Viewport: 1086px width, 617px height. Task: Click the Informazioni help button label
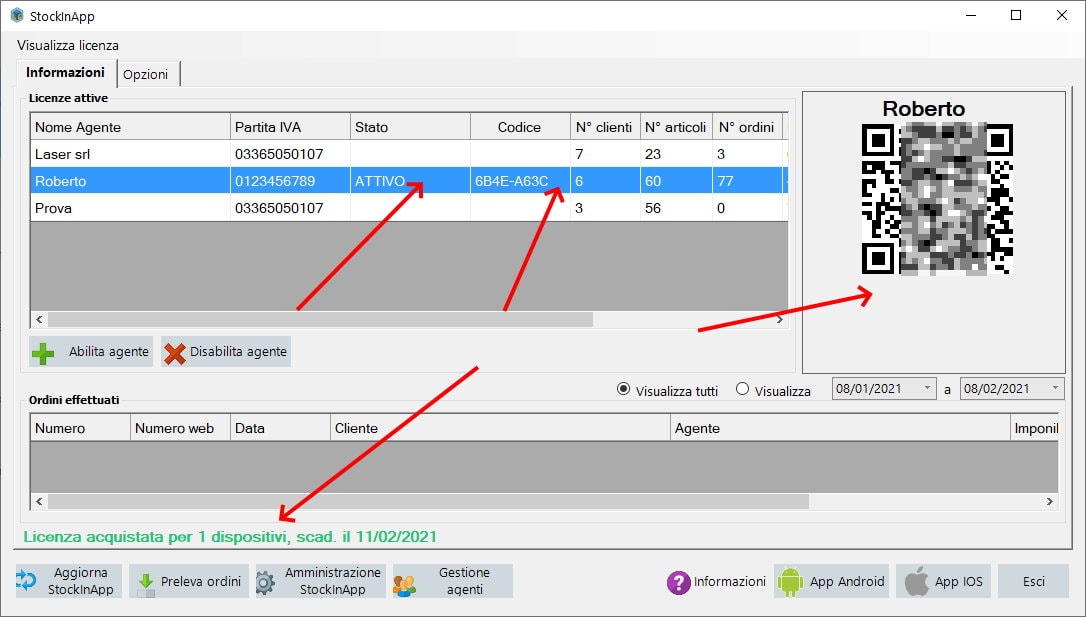click(x=730, y=582)
